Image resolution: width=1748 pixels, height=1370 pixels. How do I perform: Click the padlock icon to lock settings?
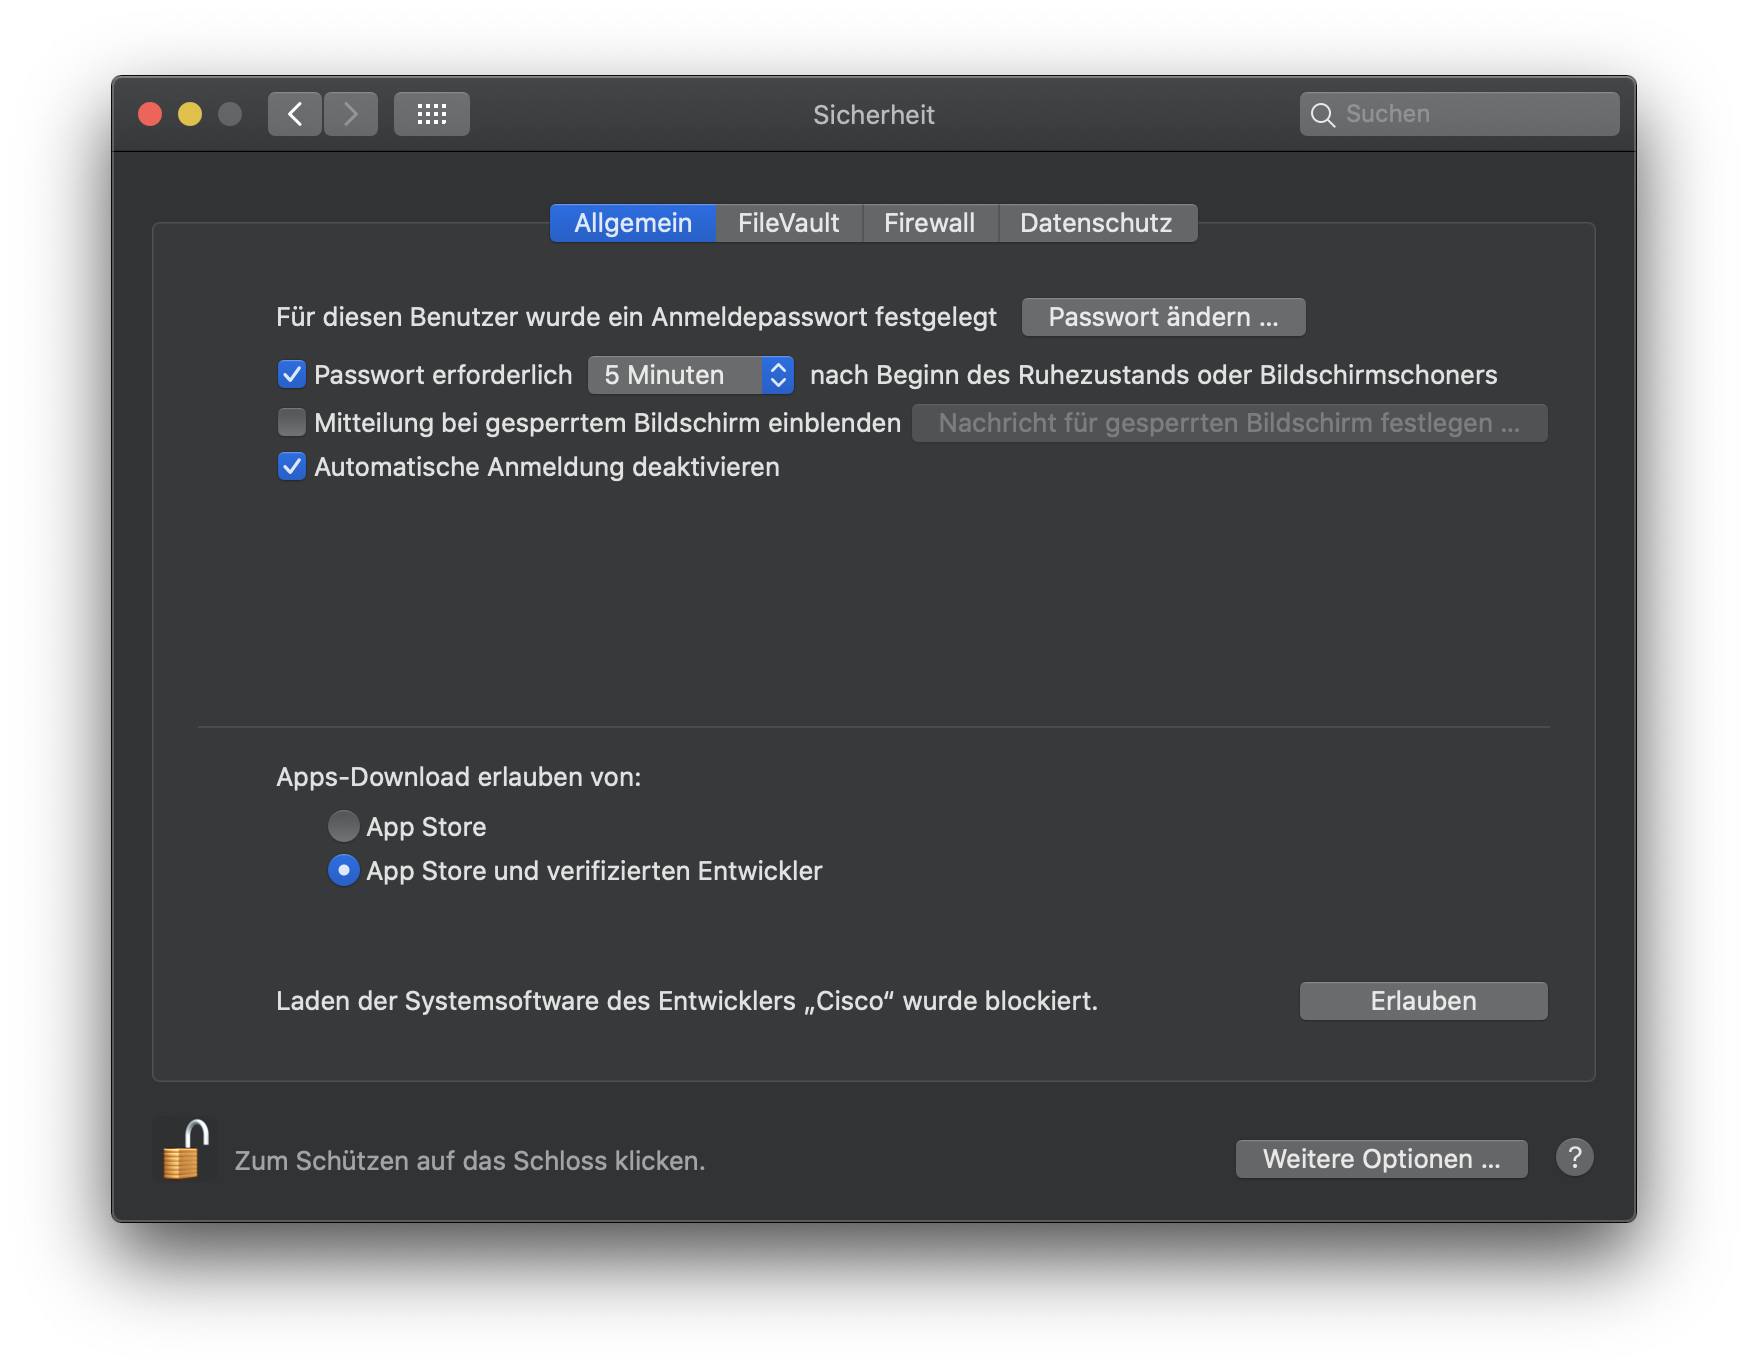[185, 1151]
